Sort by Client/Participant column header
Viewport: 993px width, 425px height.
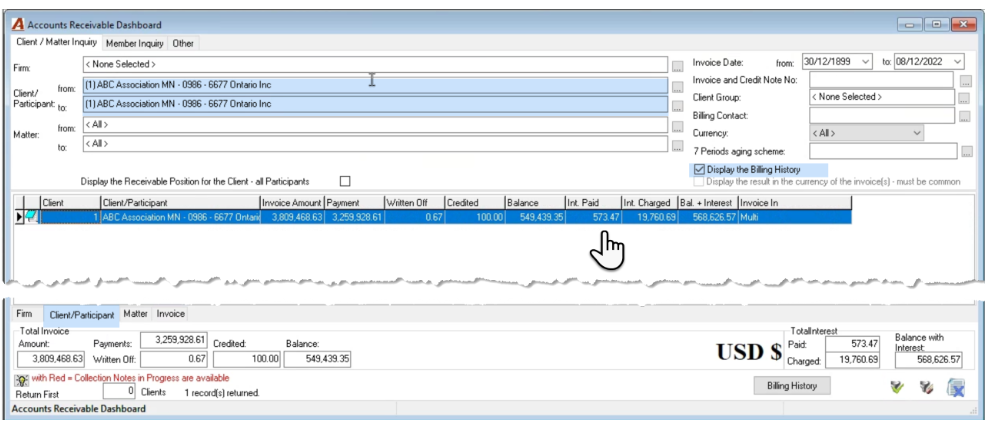pos(180,203)
